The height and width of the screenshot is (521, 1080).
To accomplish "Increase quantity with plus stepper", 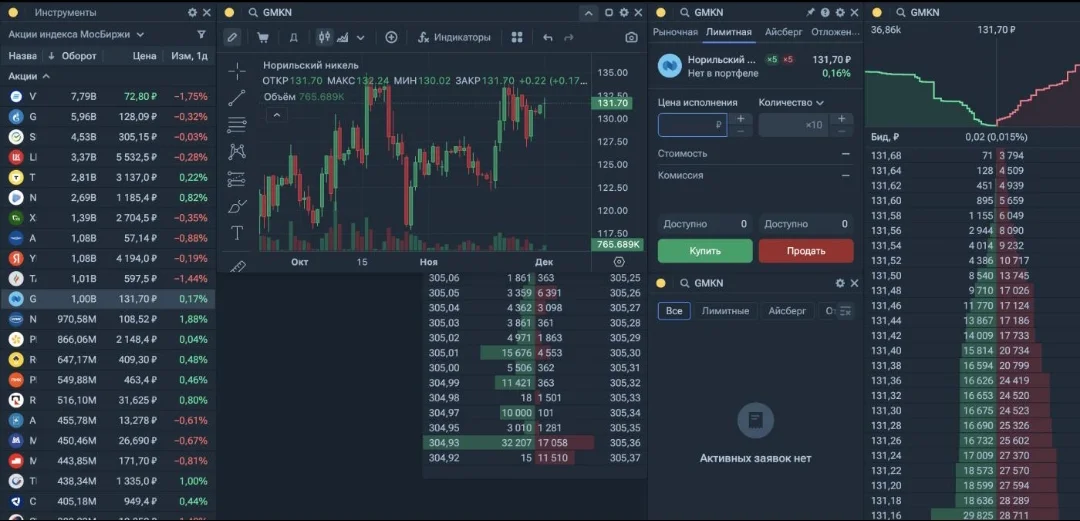I will click(x=841, y=119).
